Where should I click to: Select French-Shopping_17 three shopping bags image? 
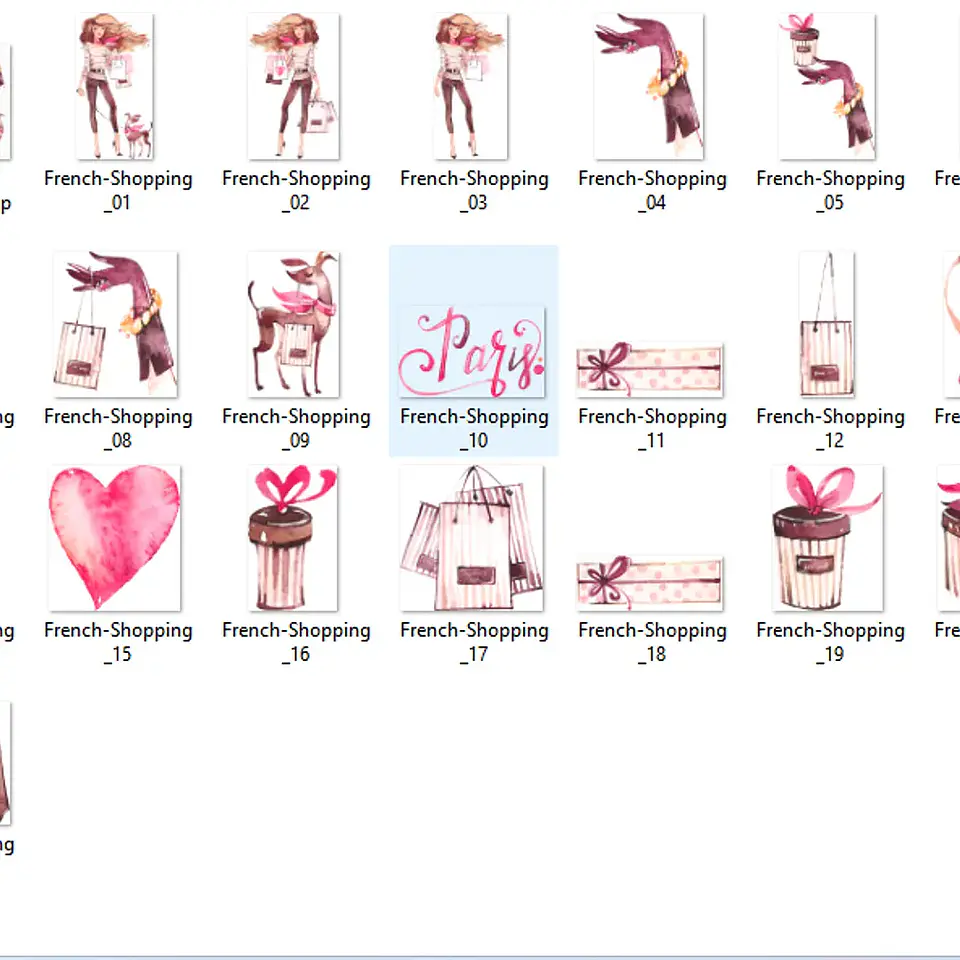[x=471, y=538]
